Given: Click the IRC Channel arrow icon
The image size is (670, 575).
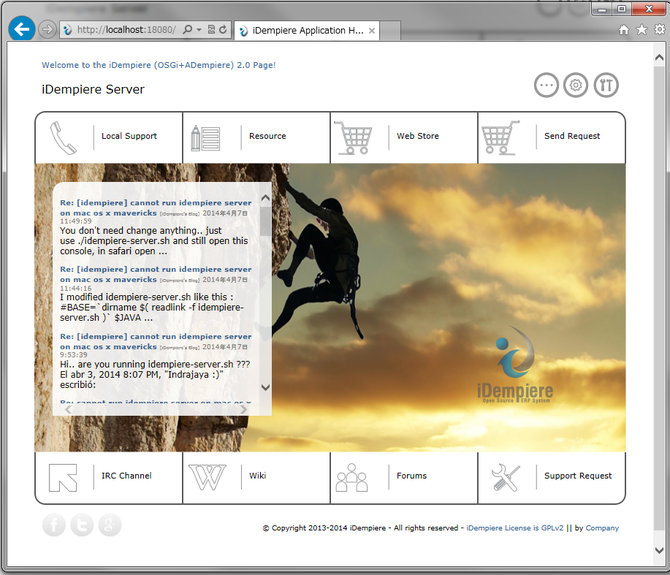Looking at the screenshot, I should point(63,478).
